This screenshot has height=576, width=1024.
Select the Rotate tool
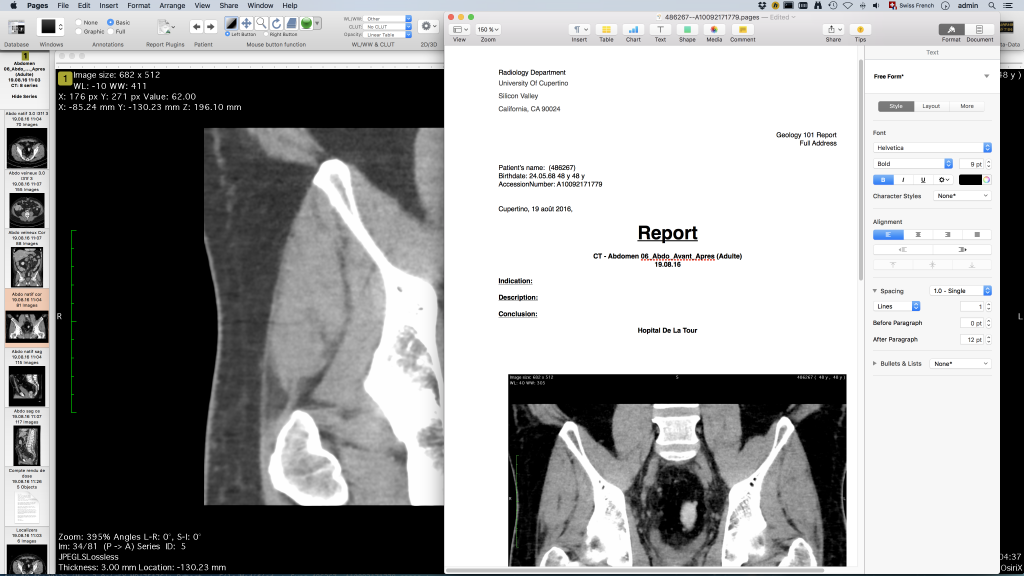[x=276, y=24]
